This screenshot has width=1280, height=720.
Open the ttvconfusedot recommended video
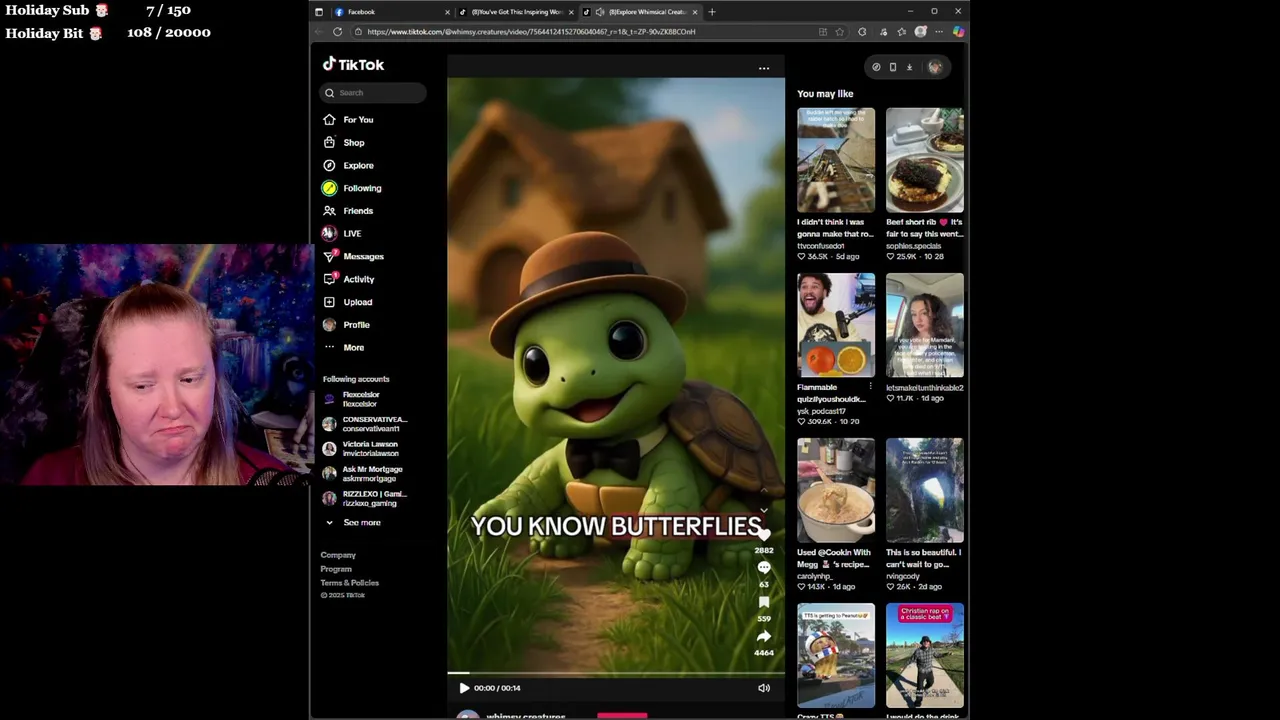[836, 160]
